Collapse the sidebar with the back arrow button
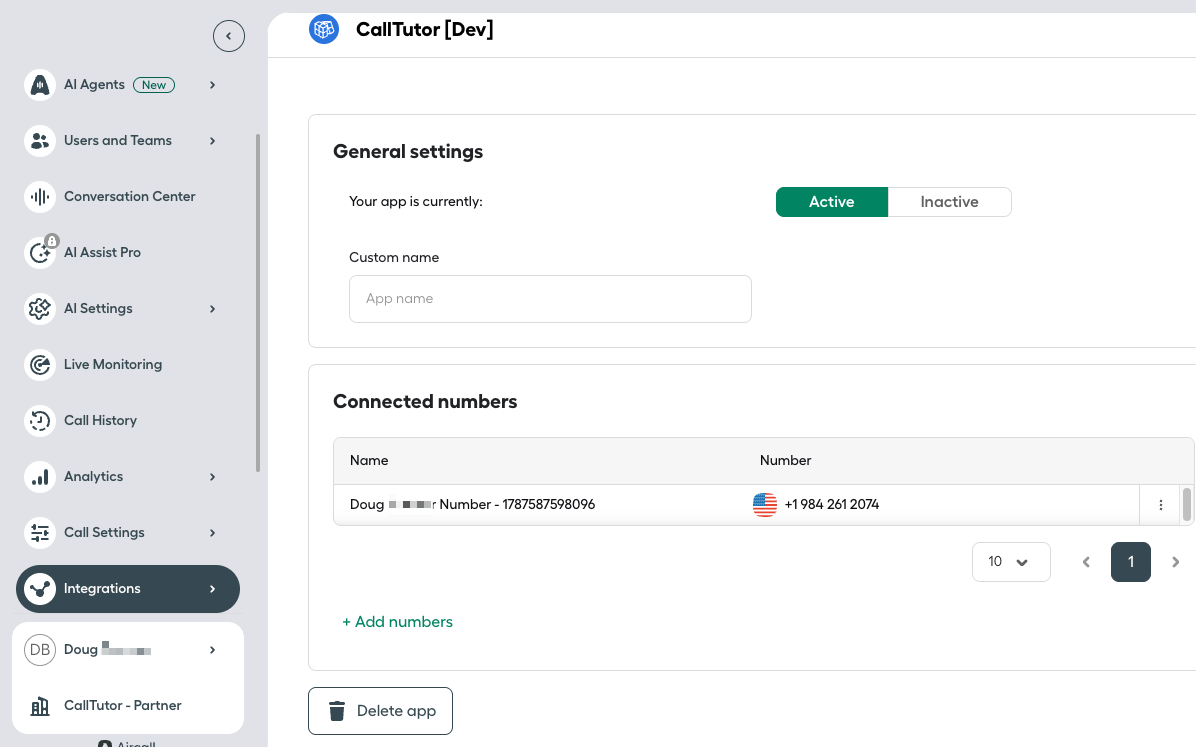This screenshot has width=1196, height=747. point(229,36)
